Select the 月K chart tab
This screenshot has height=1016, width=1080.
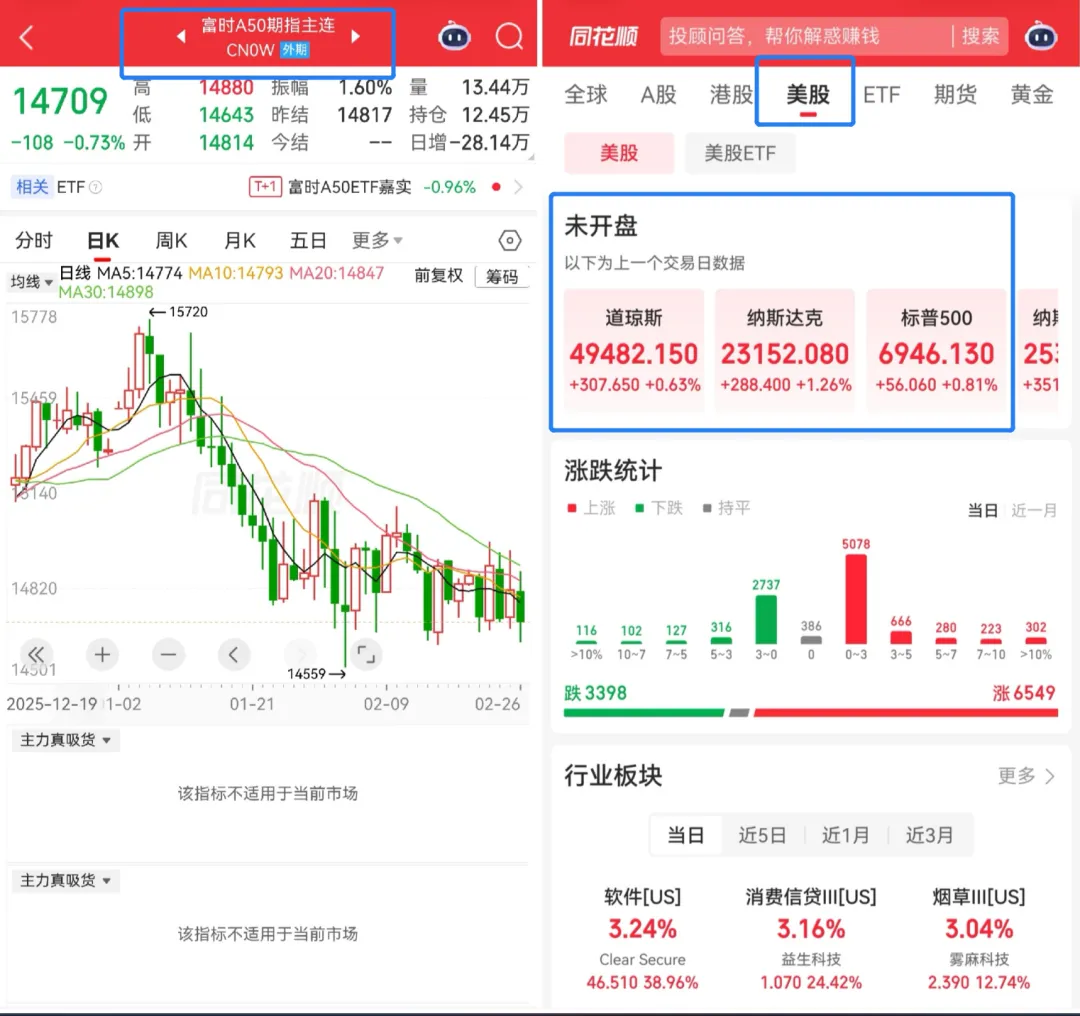pyautogui.click(x=240, y=240)
